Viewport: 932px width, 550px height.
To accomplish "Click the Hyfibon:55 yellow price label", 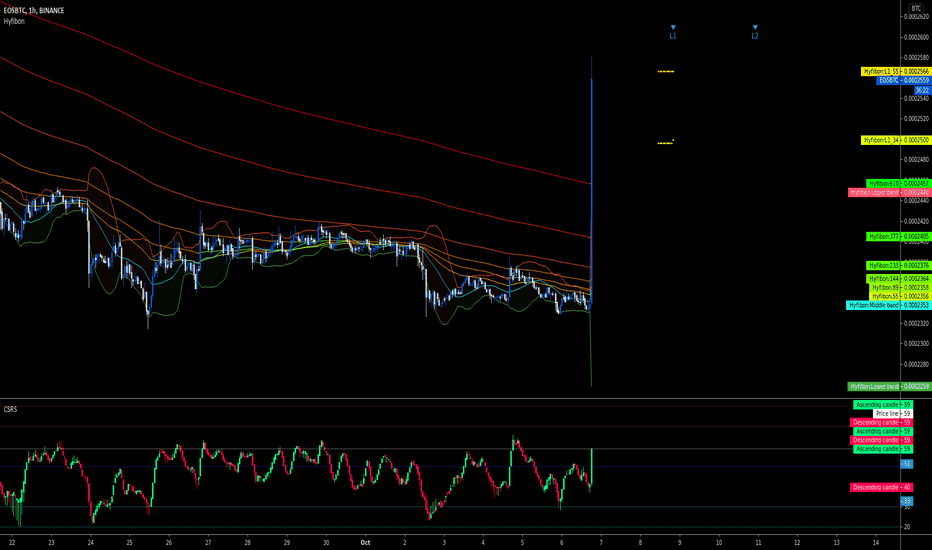I will pyautogui.click(x=899, y=296).
